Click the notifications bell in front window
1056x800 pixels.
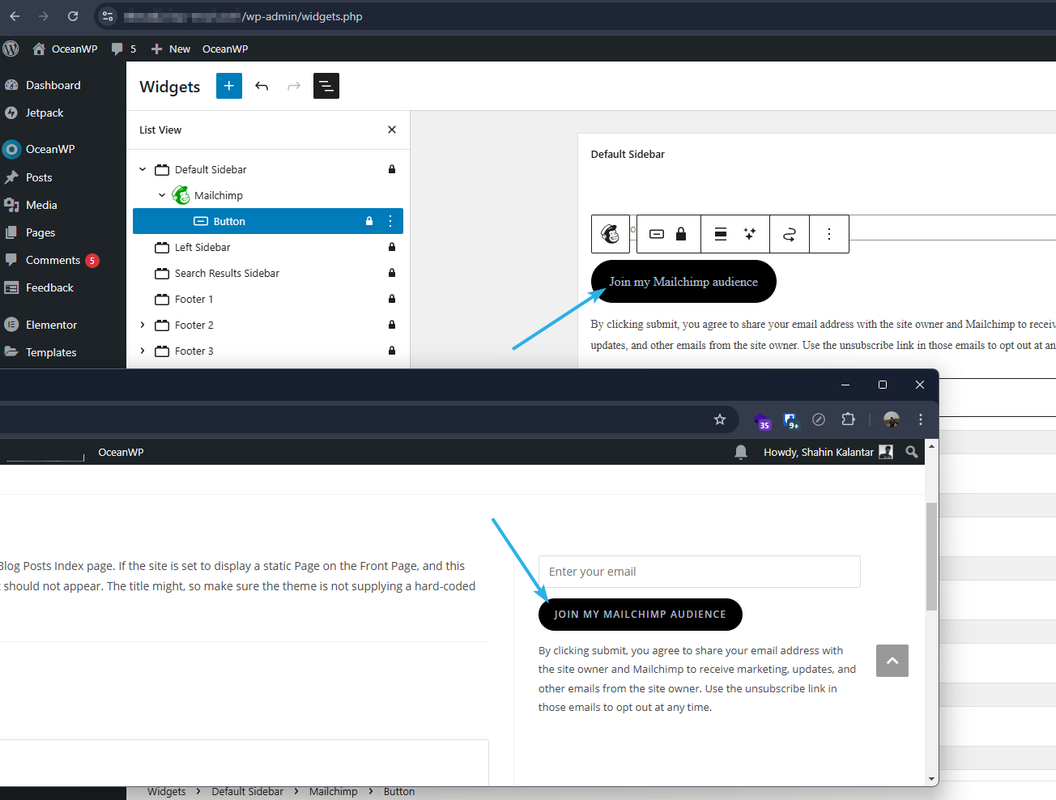[x=741, y=452]
